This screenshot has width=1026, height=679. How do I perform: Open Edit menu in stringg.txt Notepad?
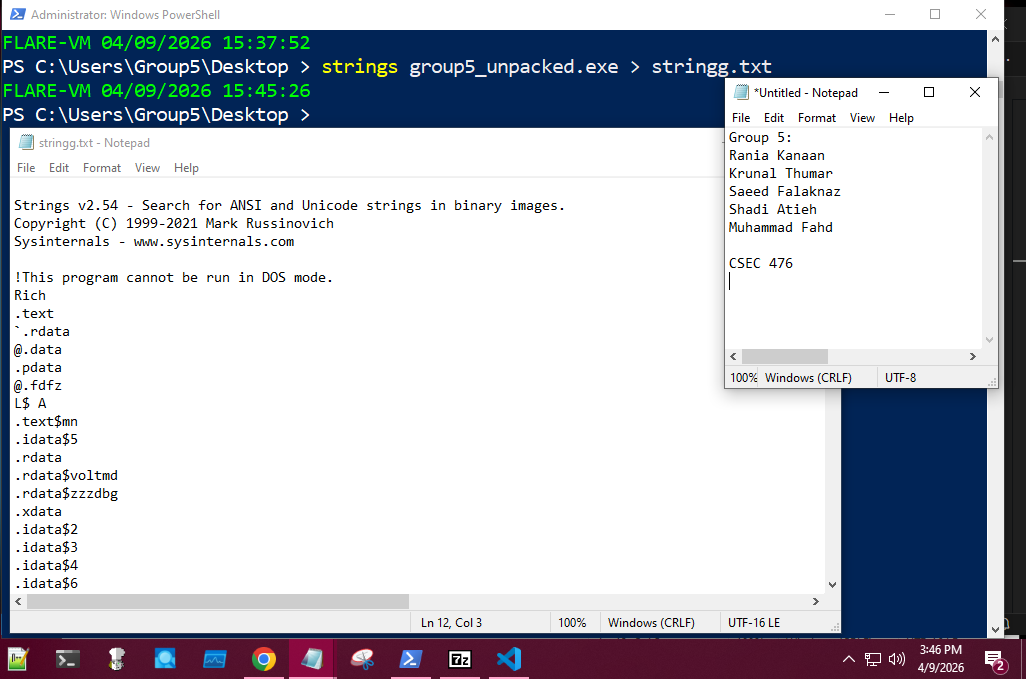pos(59,168)
